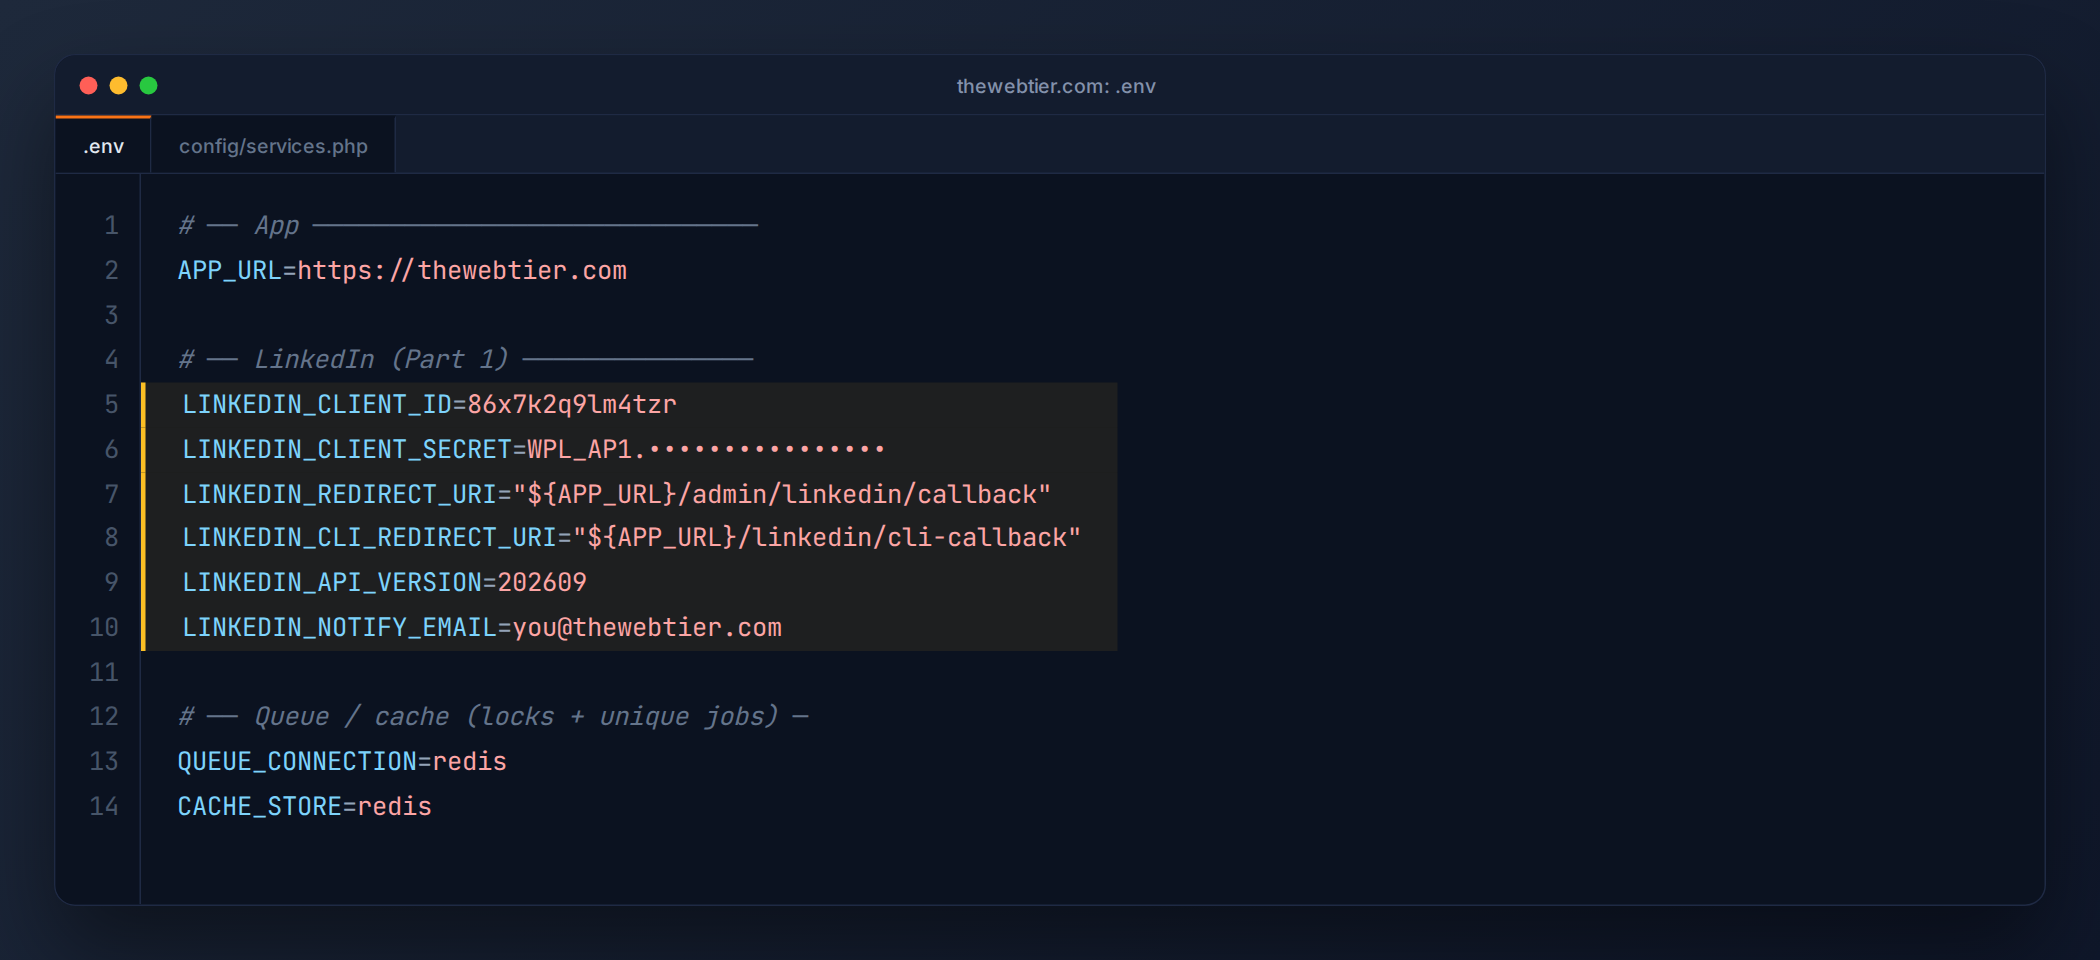The width and height of the screenshot is (2100, 960).
Task: Click the APP_URL line
Action: (402, 271)
